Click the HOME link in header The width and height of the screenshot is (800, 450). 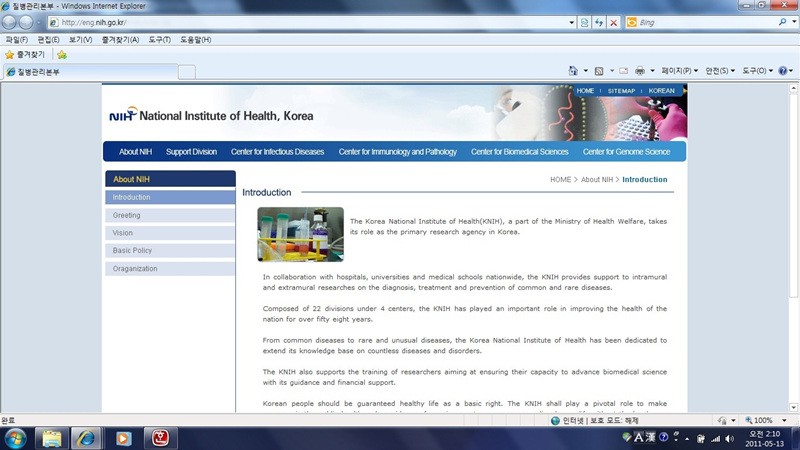tap(585, 91)
